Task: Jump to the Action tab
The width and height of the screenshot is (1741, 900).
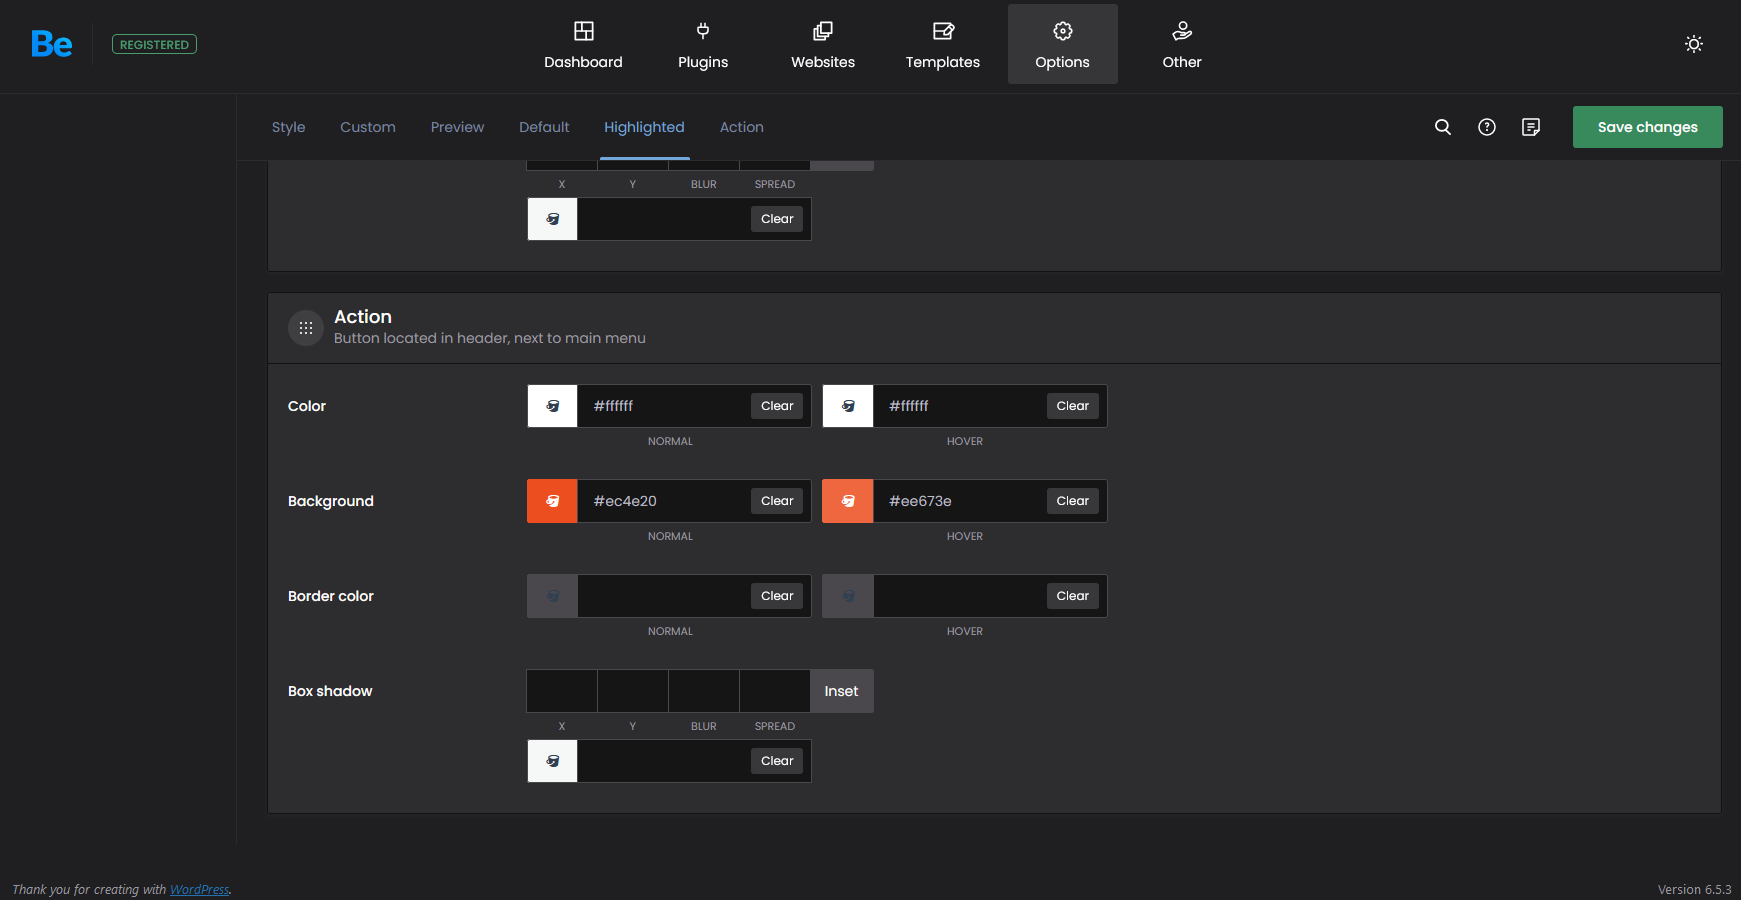Action: pos(742,127)
